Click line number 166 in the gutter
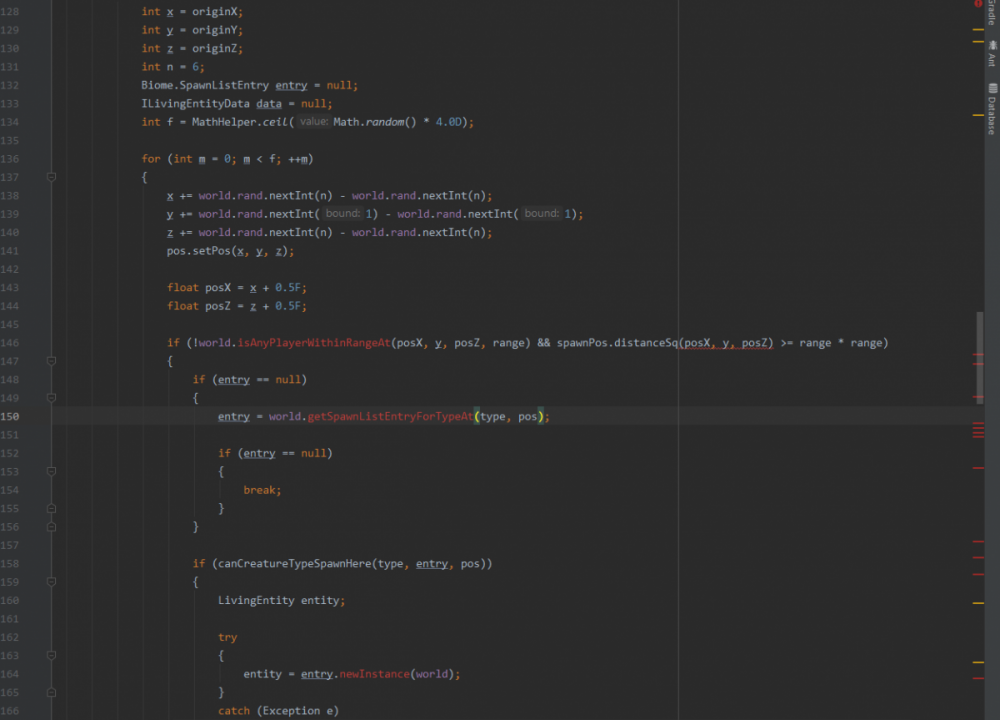The height and width of the screenshot is (720, 1000). tap(10, 711)
